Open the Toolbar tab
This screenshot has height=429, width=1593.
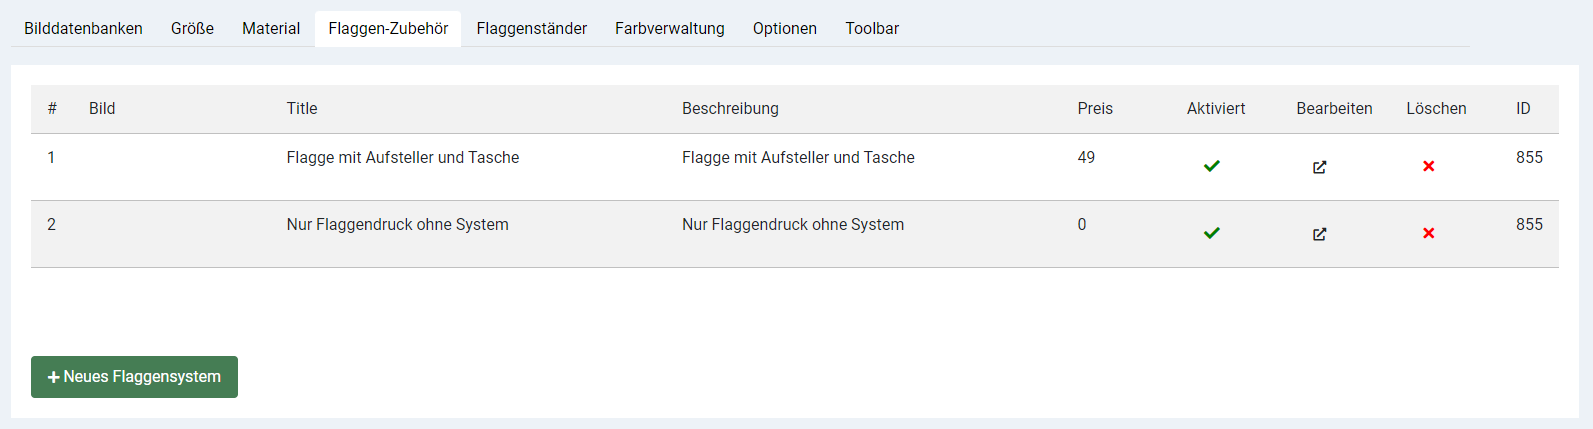[x=872, y=29]
